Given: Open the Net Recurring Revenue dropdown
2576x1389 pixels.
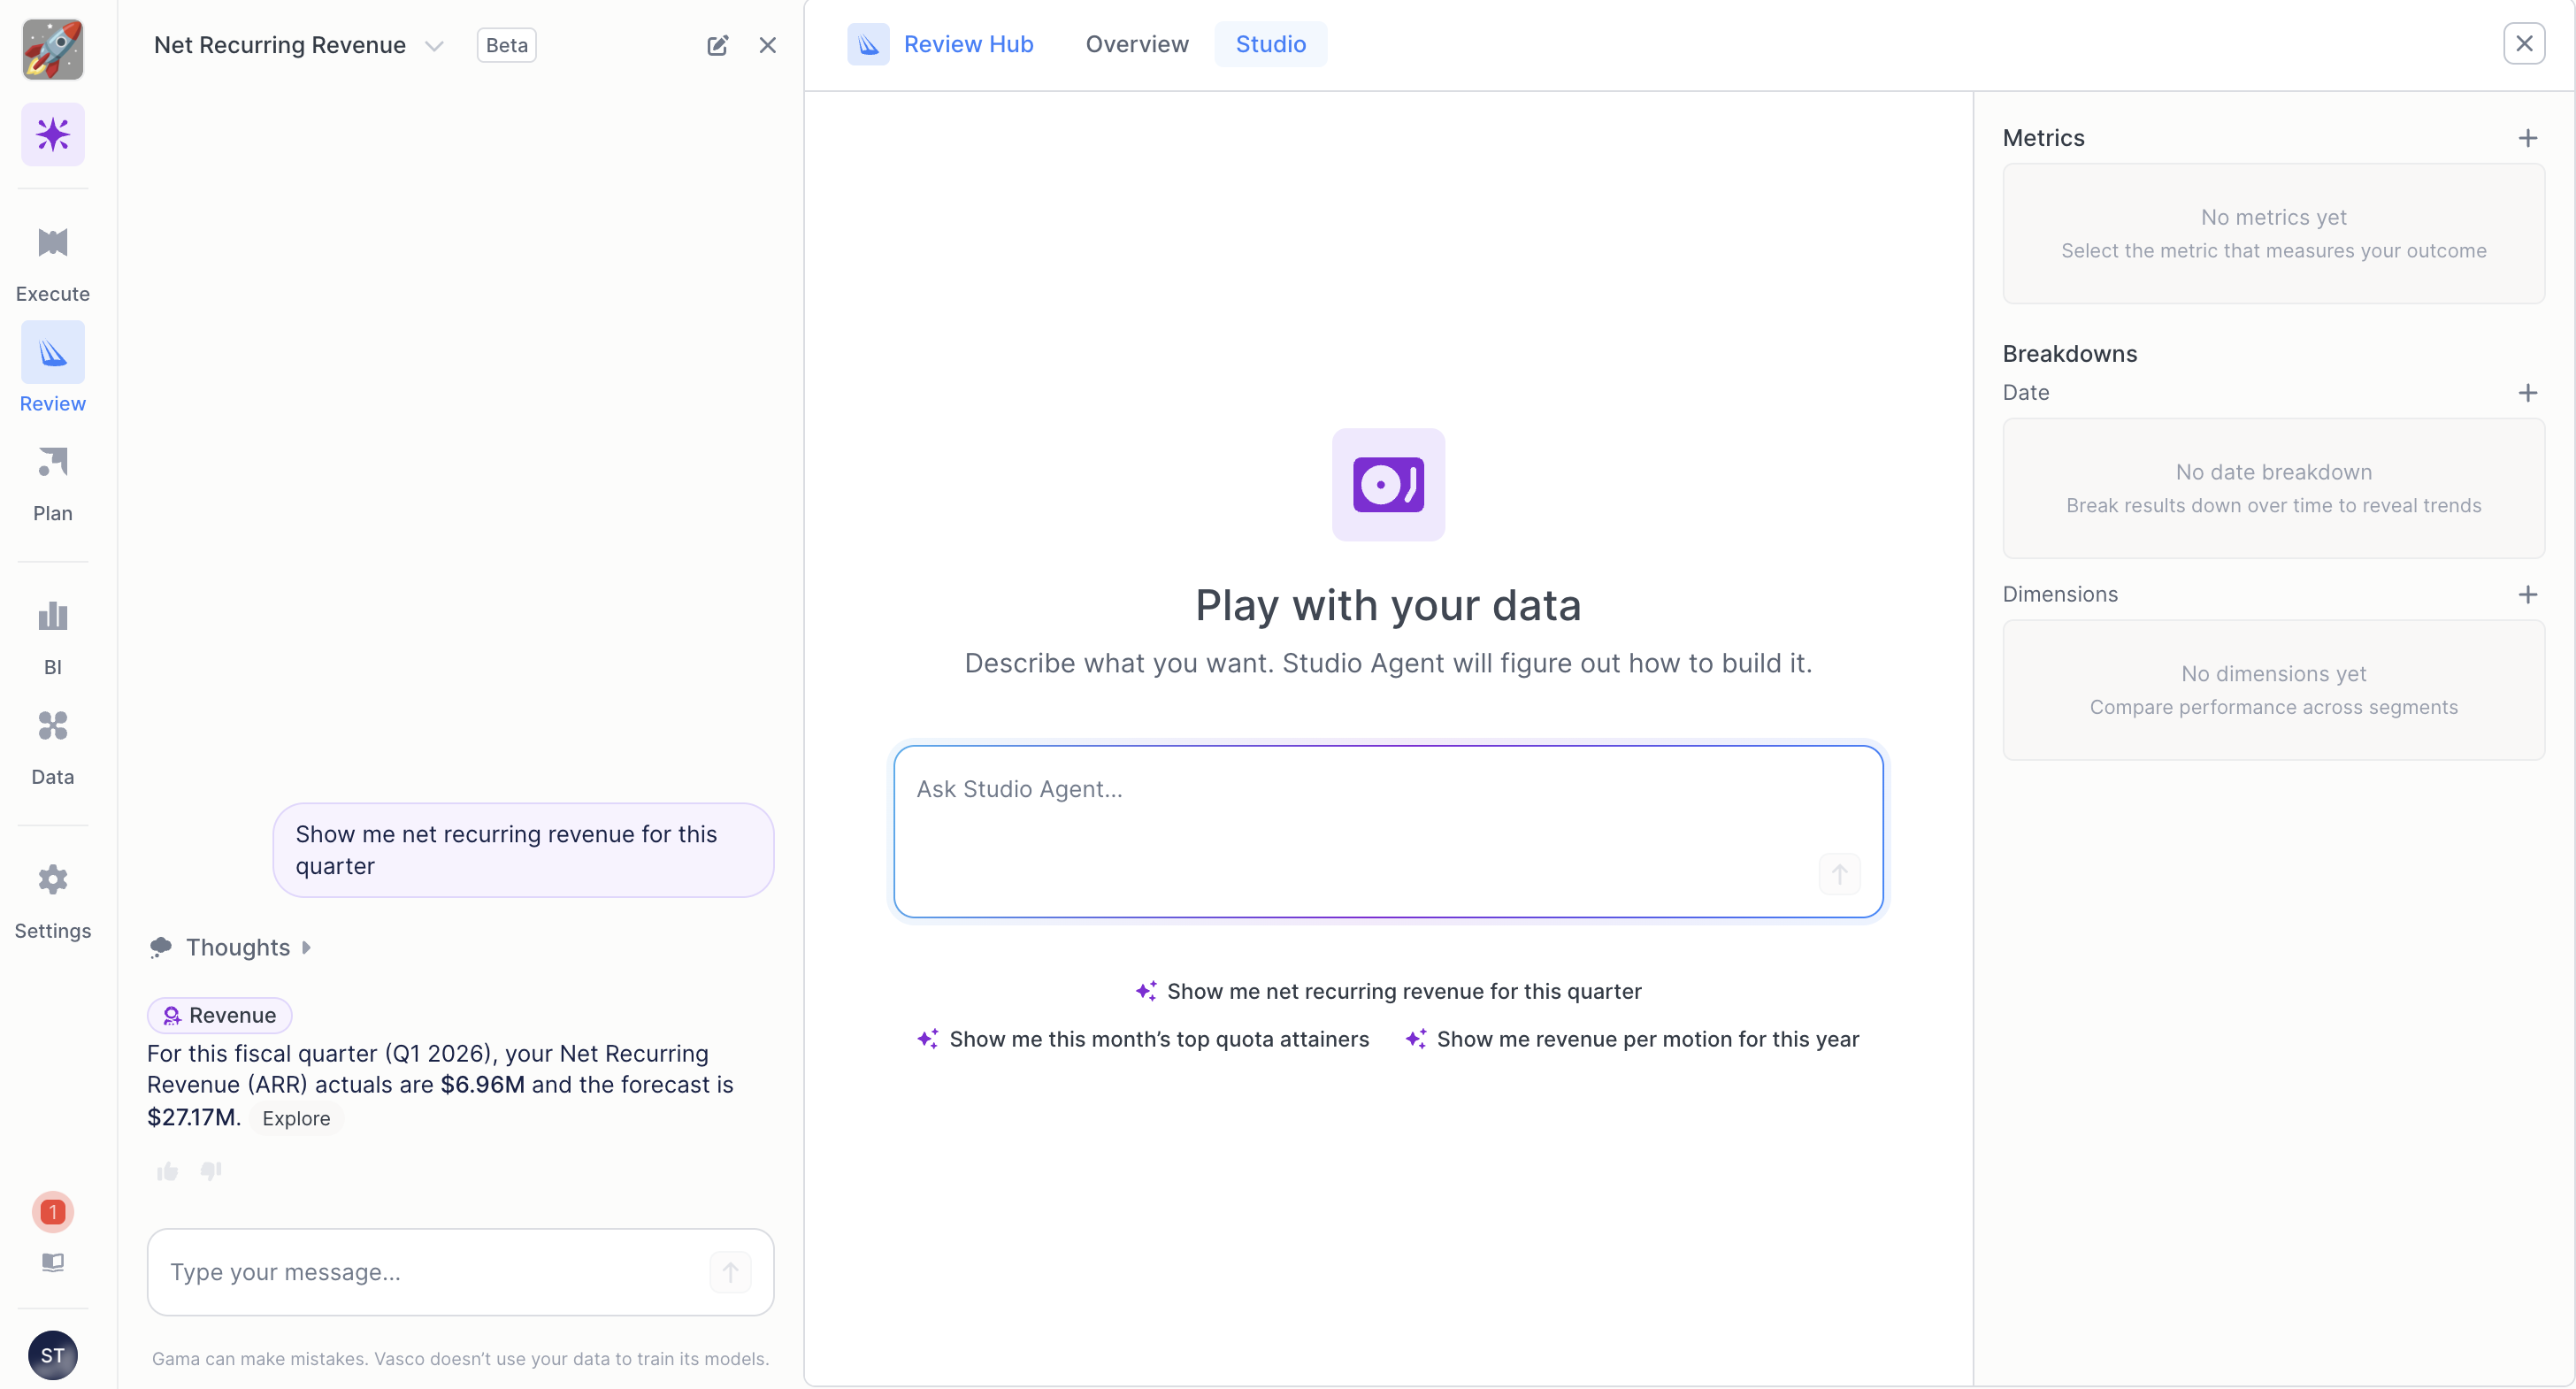Looking at the screenshot, I should pos(434,45).
